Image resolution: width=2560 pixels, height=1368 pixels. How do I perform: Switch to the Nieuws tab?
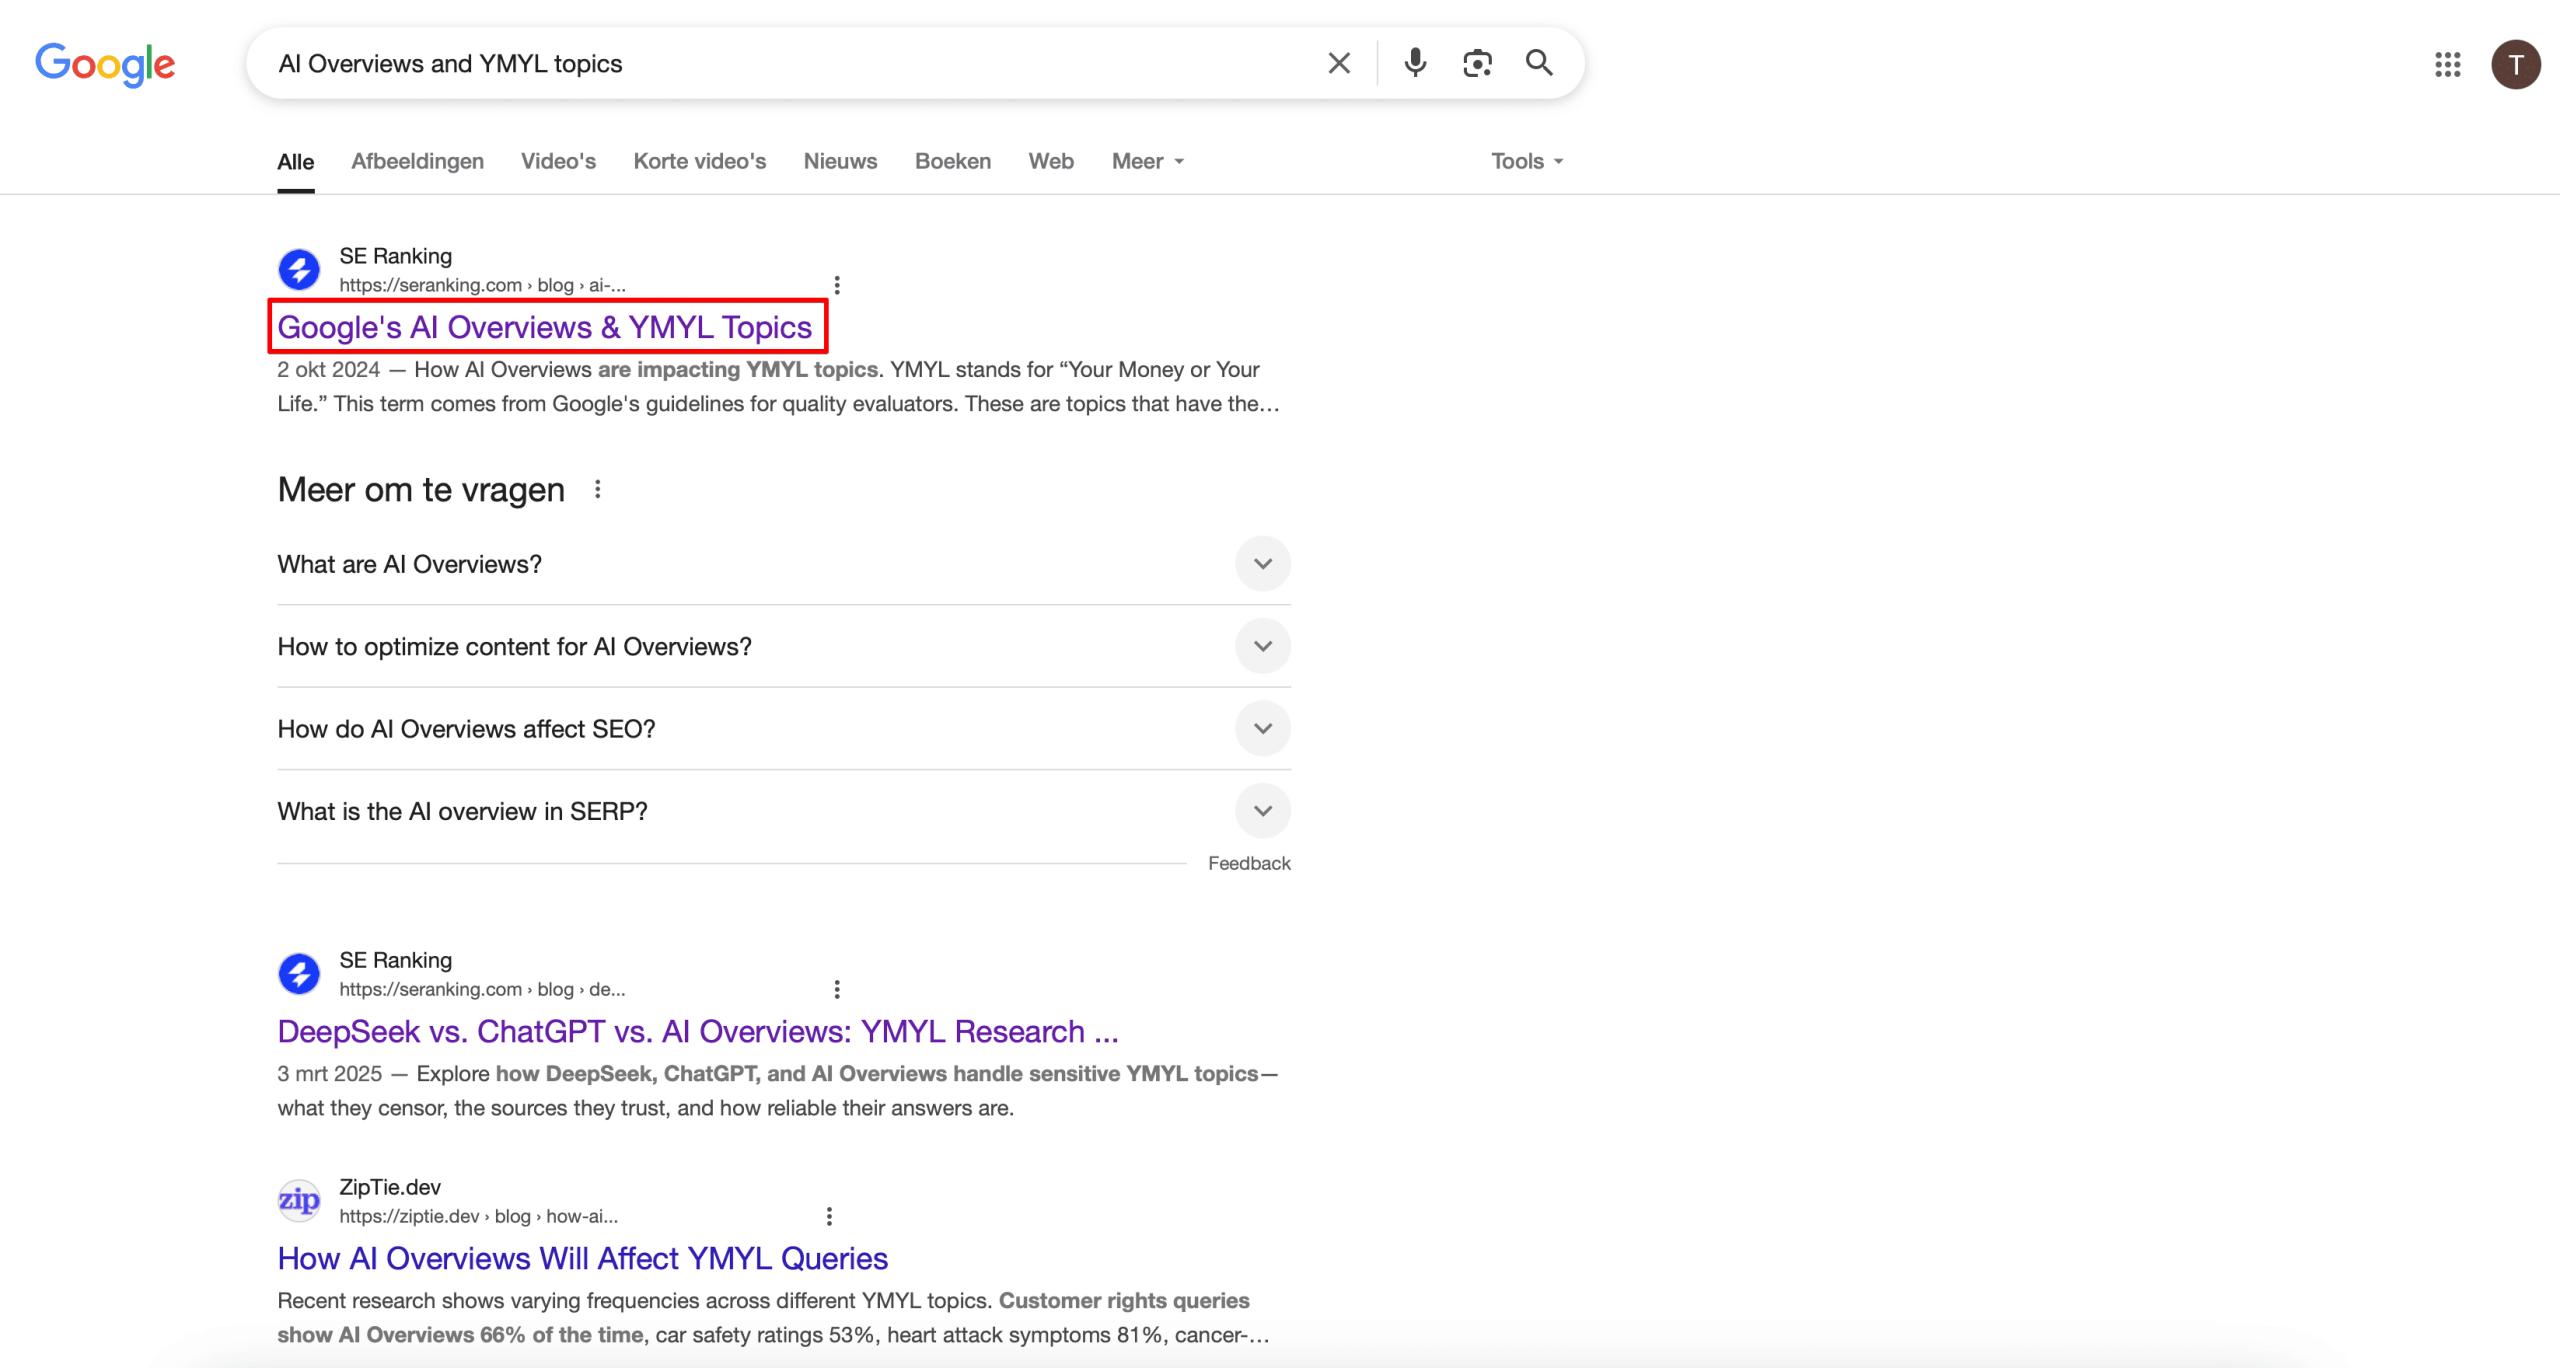[x=840, y=161]
